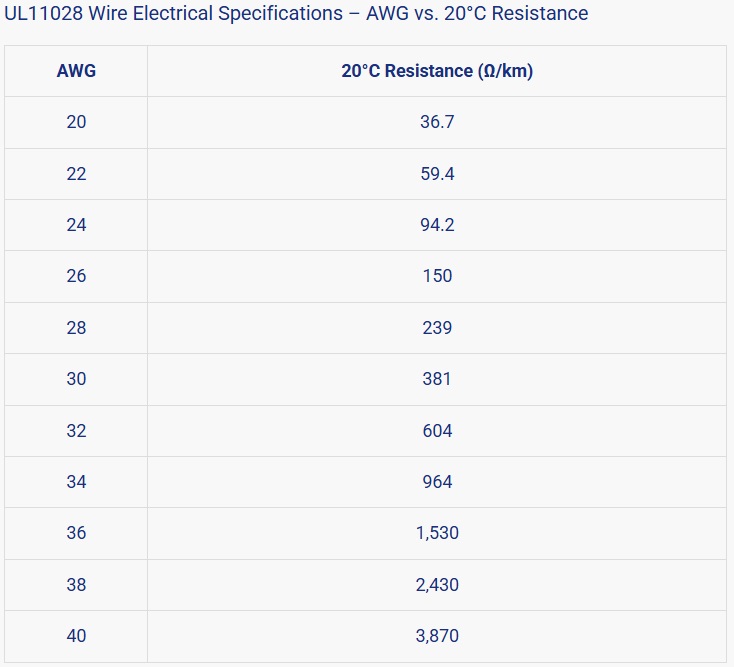Click the AWG 24 cell
The height and width of the screenshot is (667, 734).
[76, 225]
